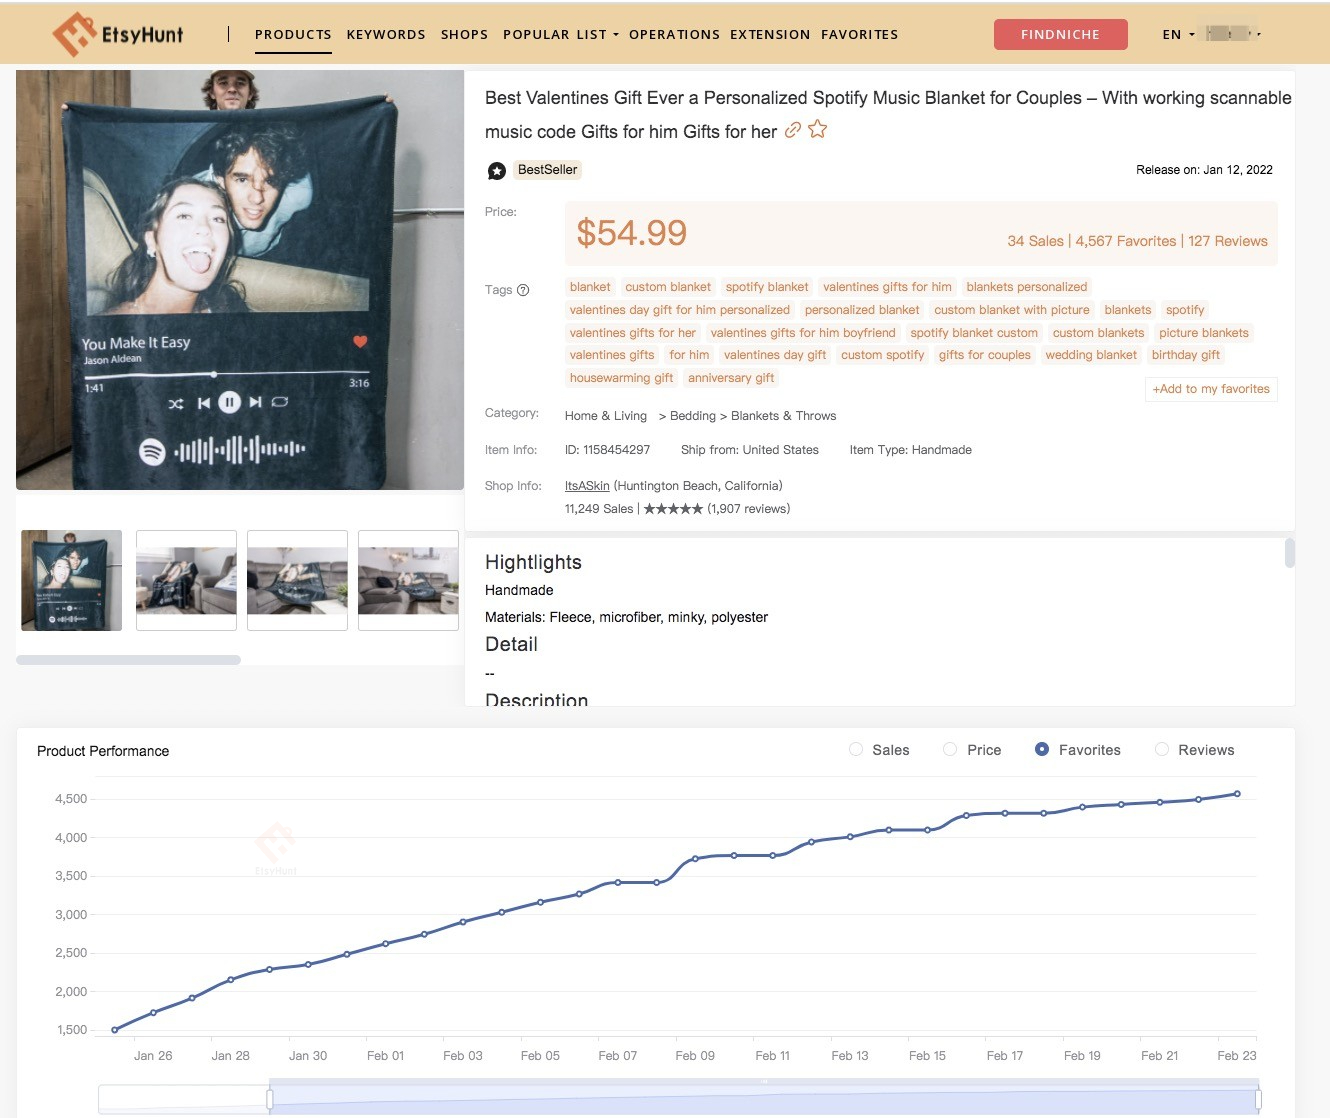The width and height of the screenshot is (1330, 1118).
Task: Click the FINDNICHE button
Action: [1060, 33]
